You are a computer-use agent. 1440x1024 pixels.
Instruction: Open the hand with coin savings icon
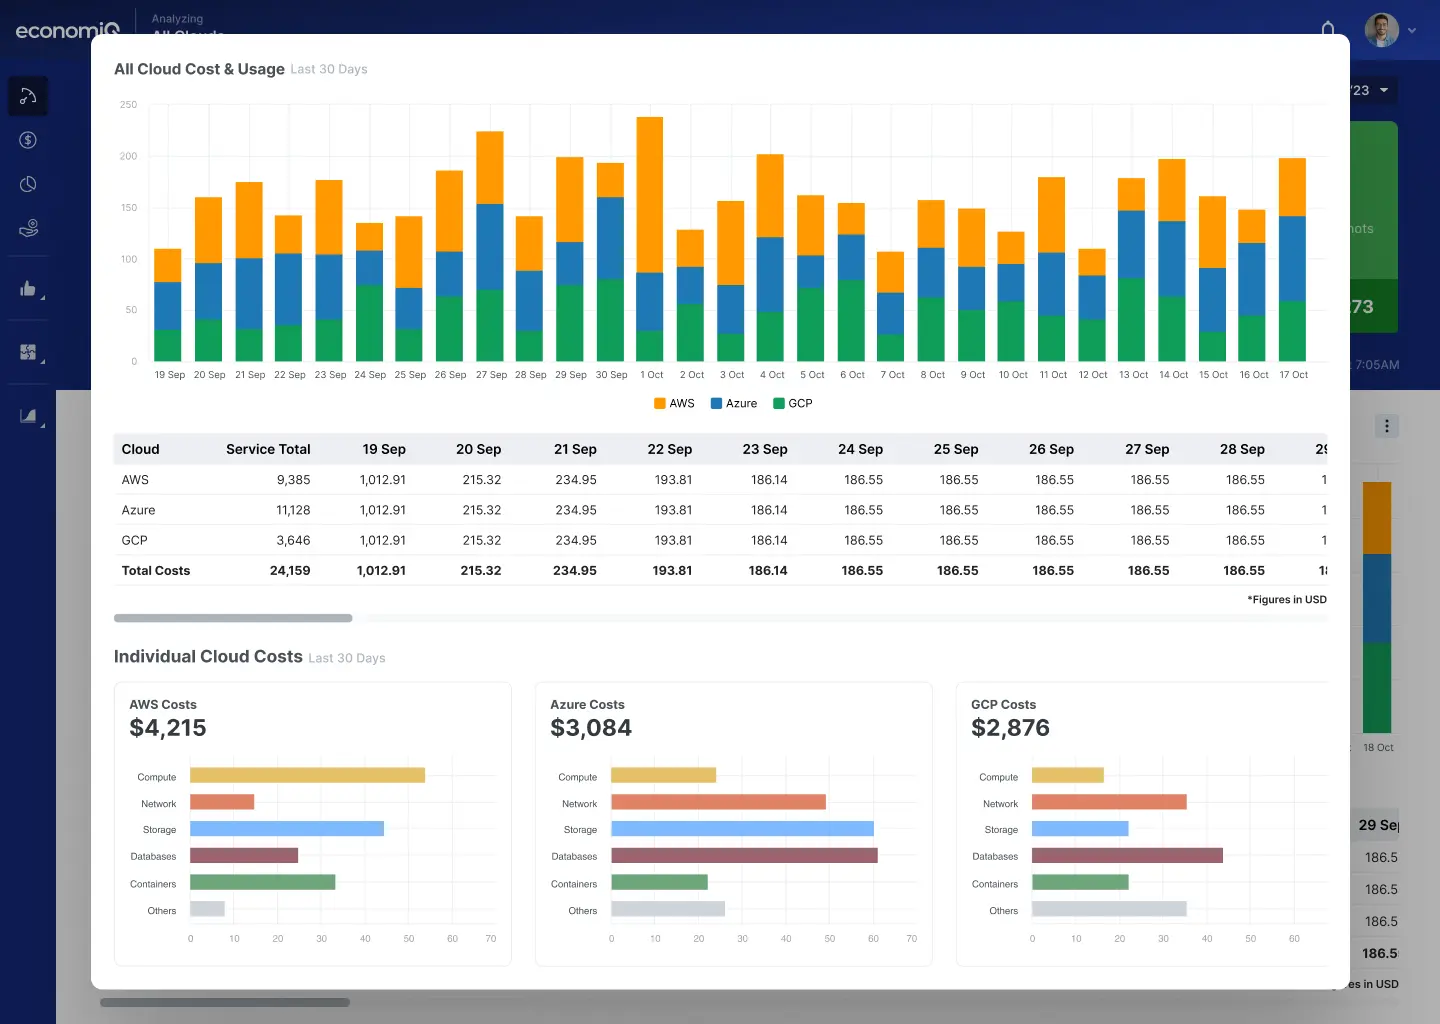(28, 228)
